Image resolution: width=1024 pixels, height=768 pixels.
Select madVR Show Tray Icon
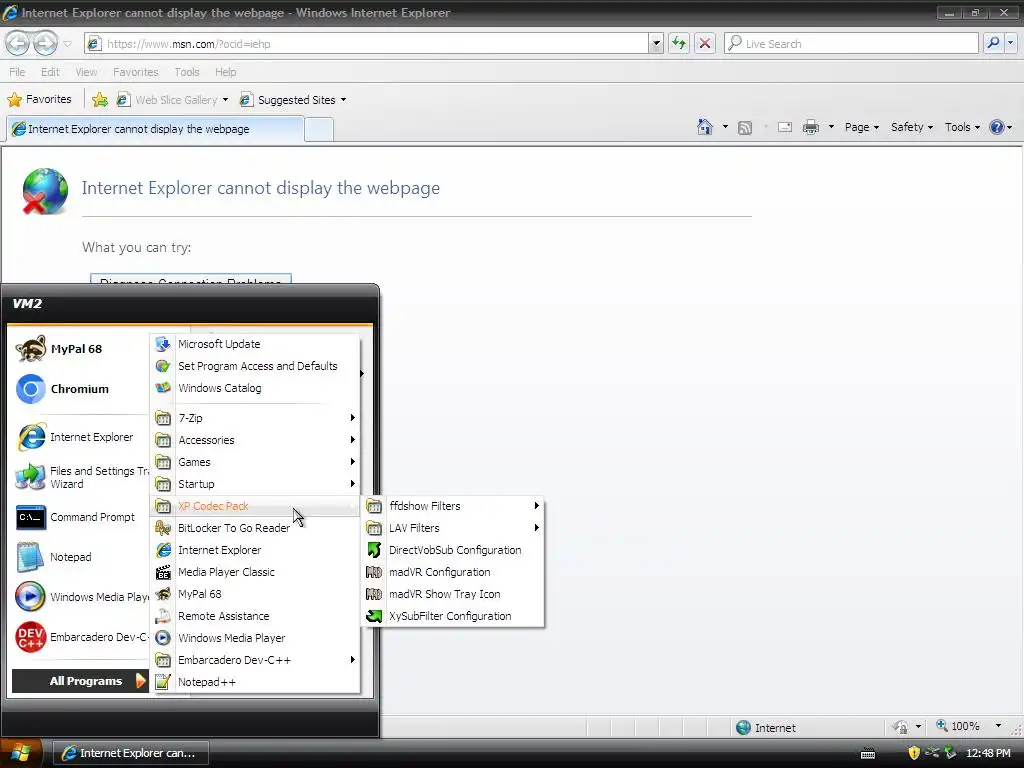click(453, 594)
